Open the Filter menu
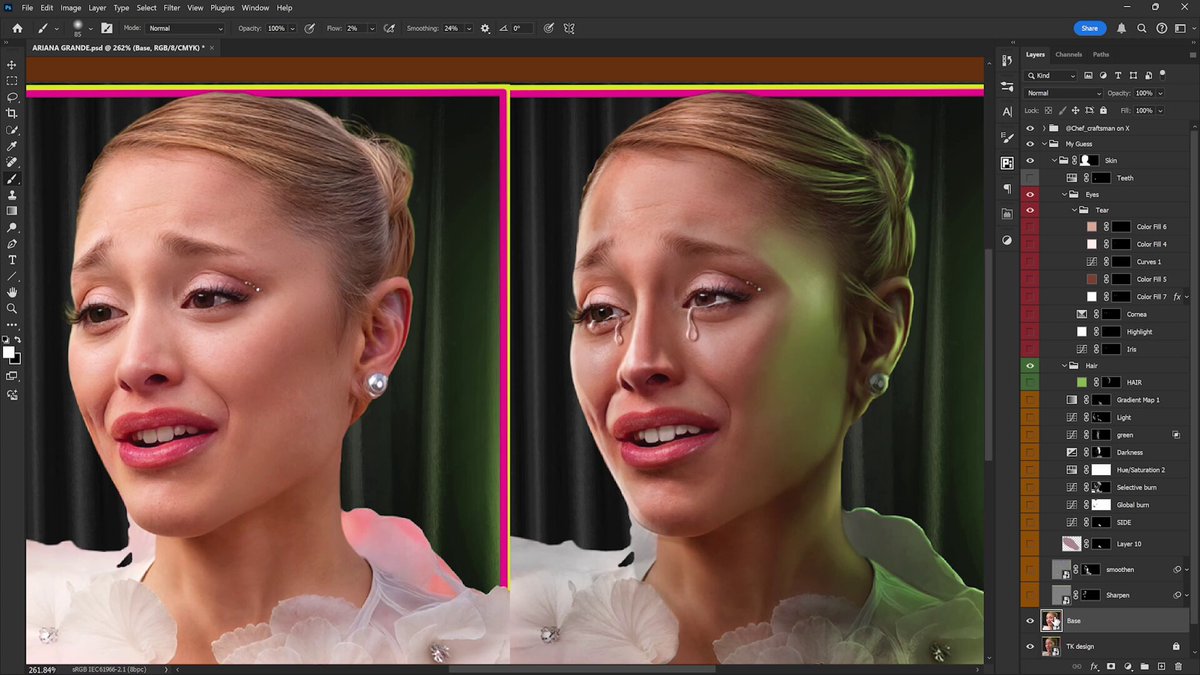This screenshot has height=675, width=1200. [172, 8]
